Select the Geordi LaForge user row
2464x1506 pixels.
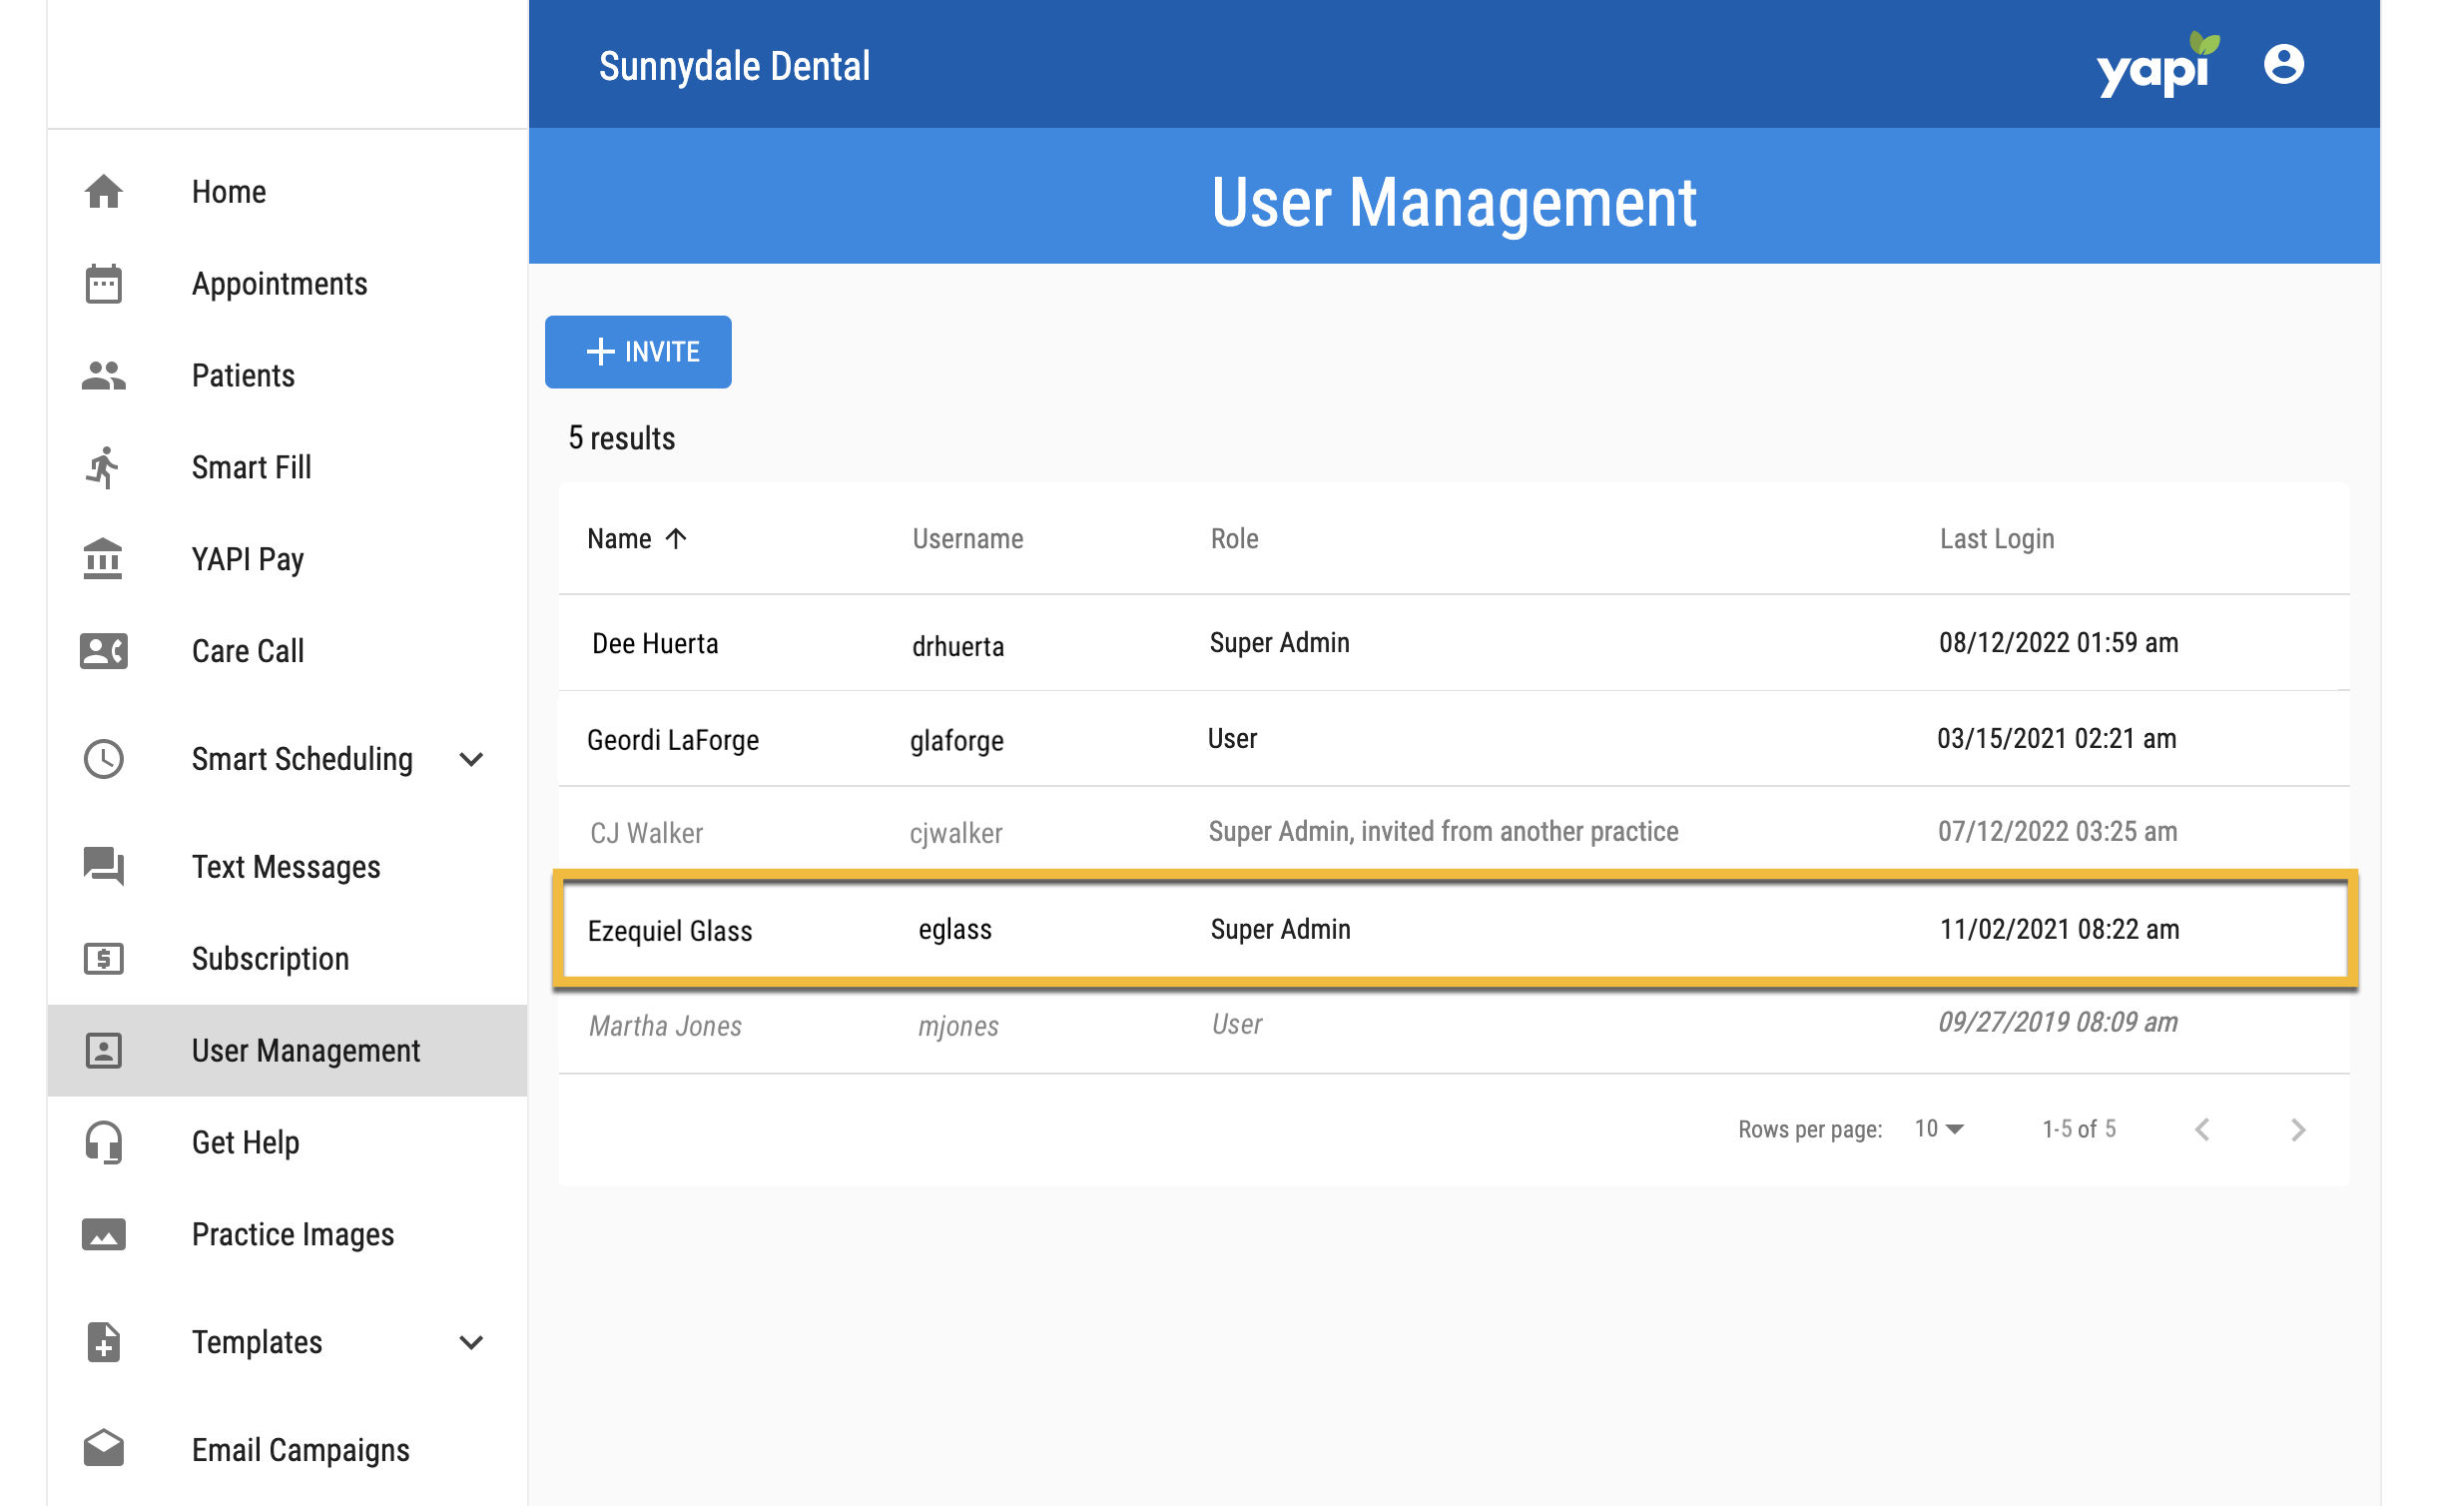coord(1454,739)
